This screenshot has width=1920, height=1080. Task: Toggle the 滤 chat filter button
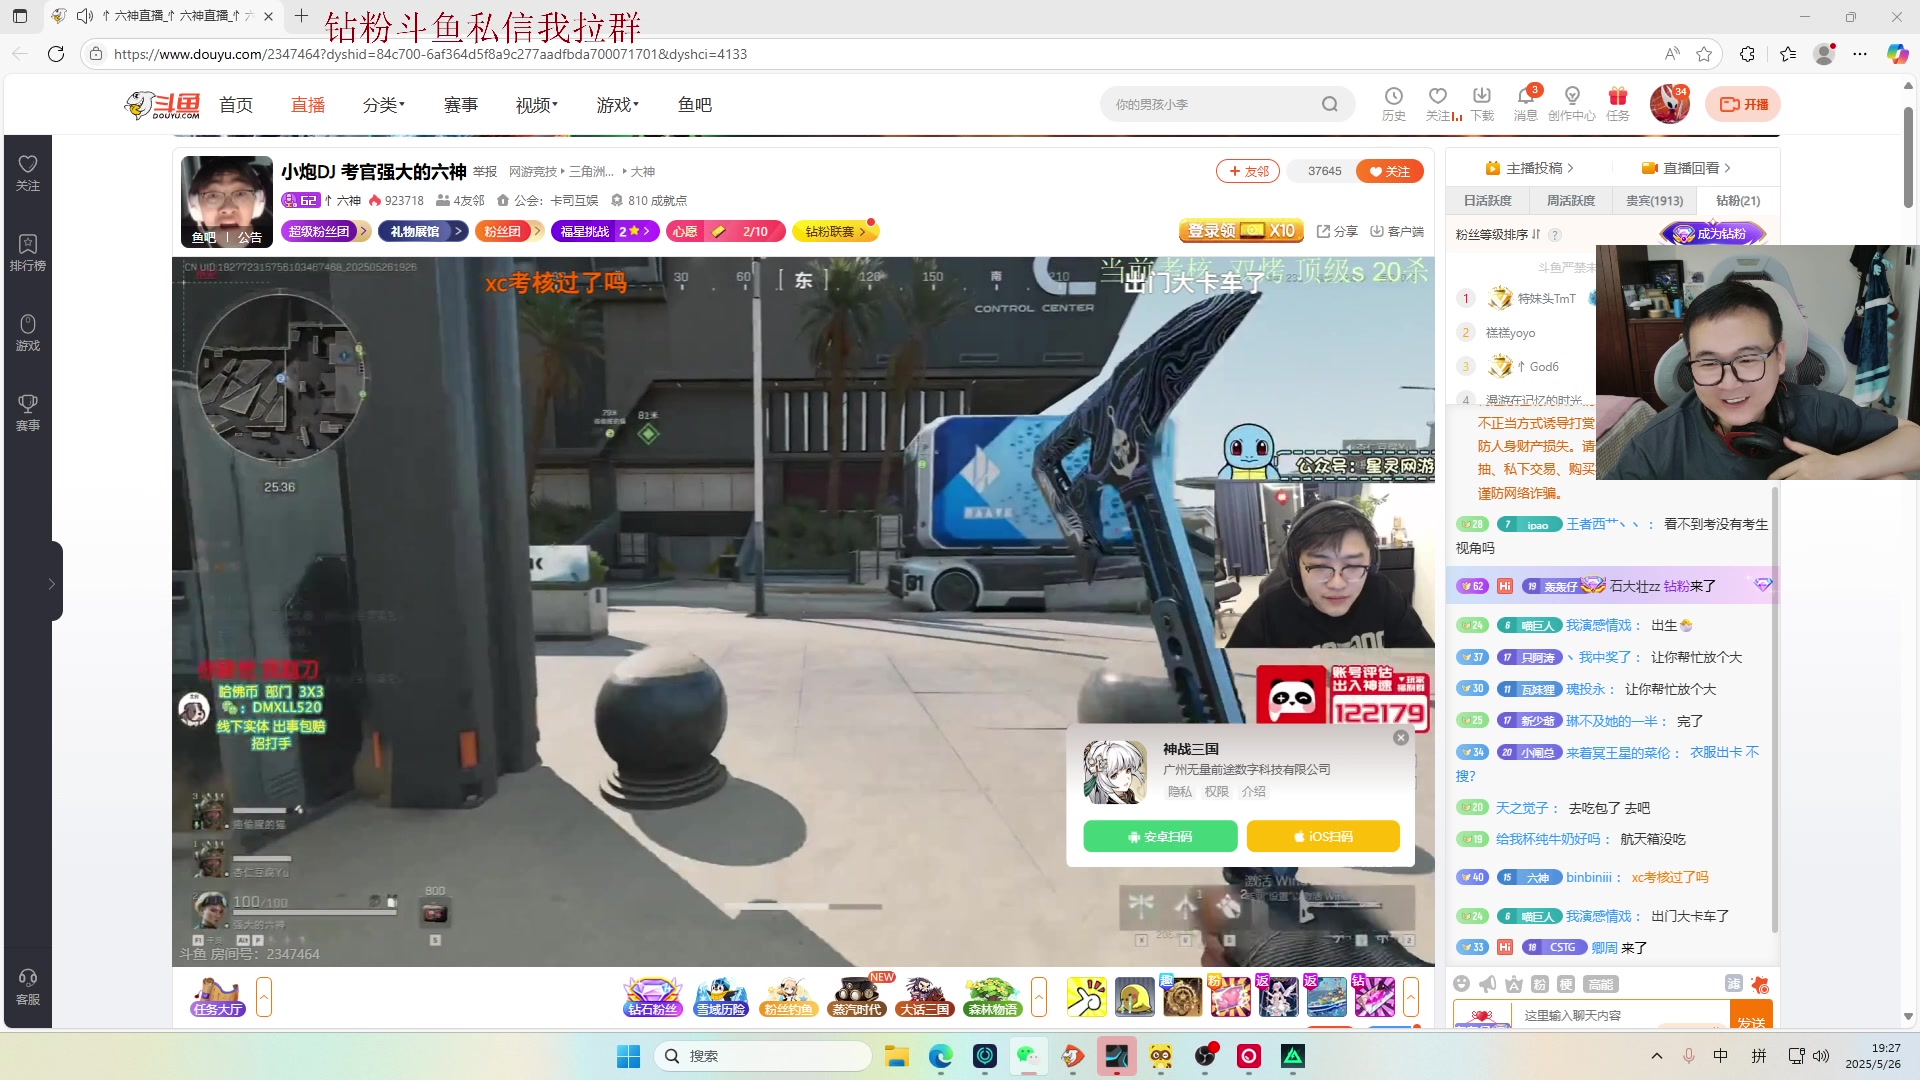coord(1734,984)
